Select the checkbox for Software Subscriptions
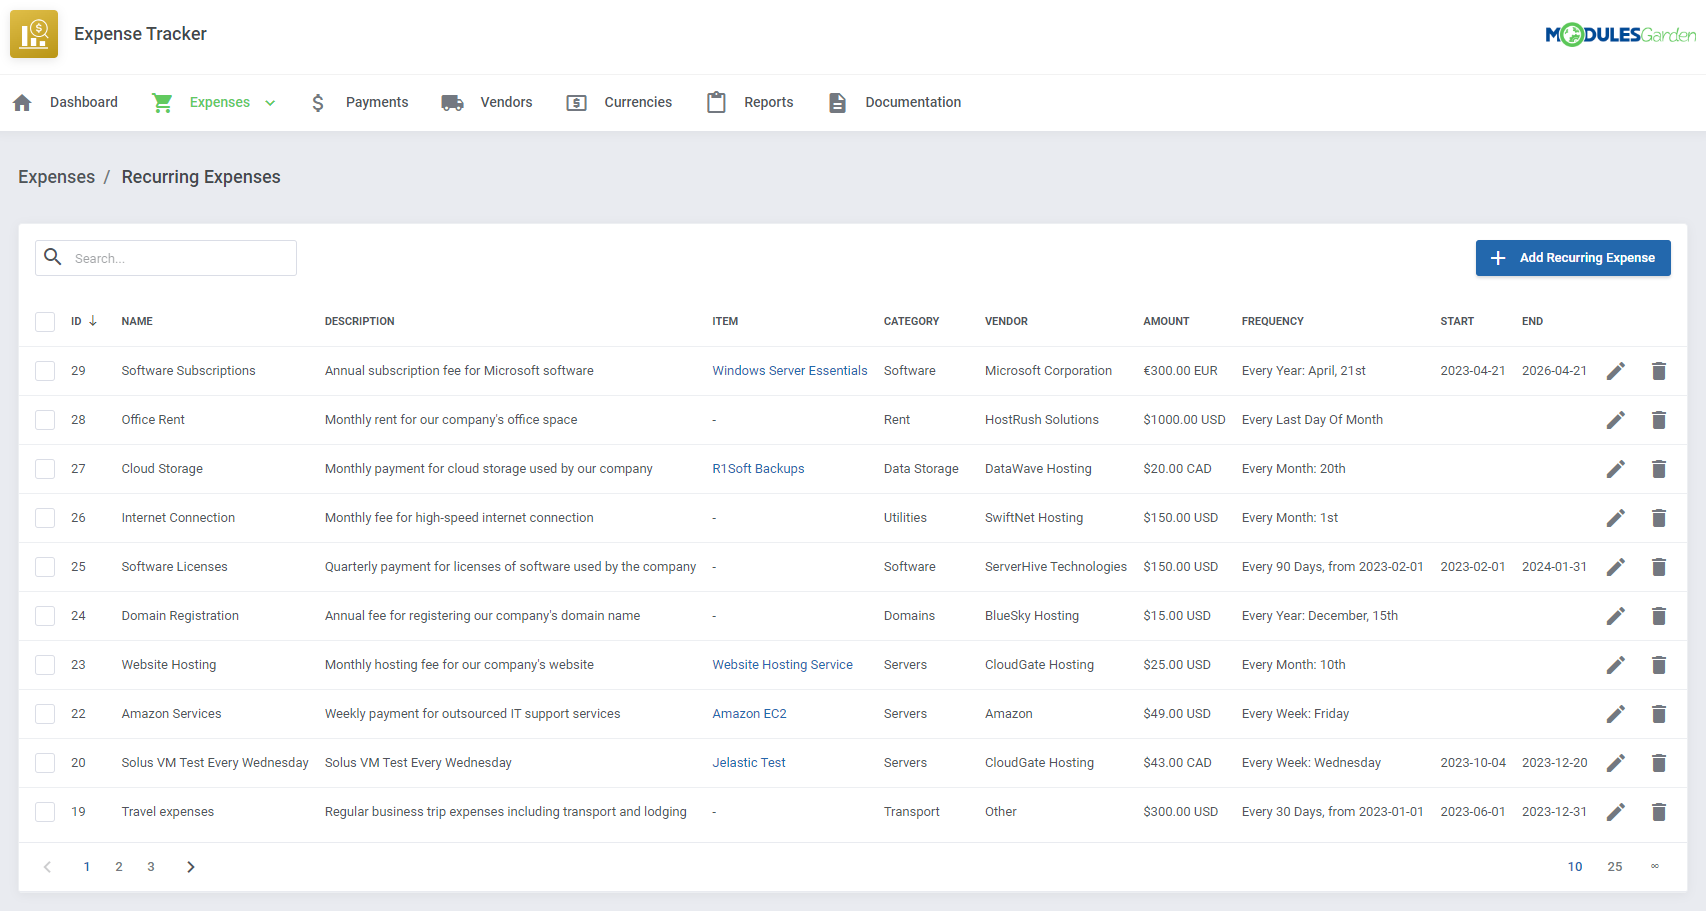 [x=45, y=370]
